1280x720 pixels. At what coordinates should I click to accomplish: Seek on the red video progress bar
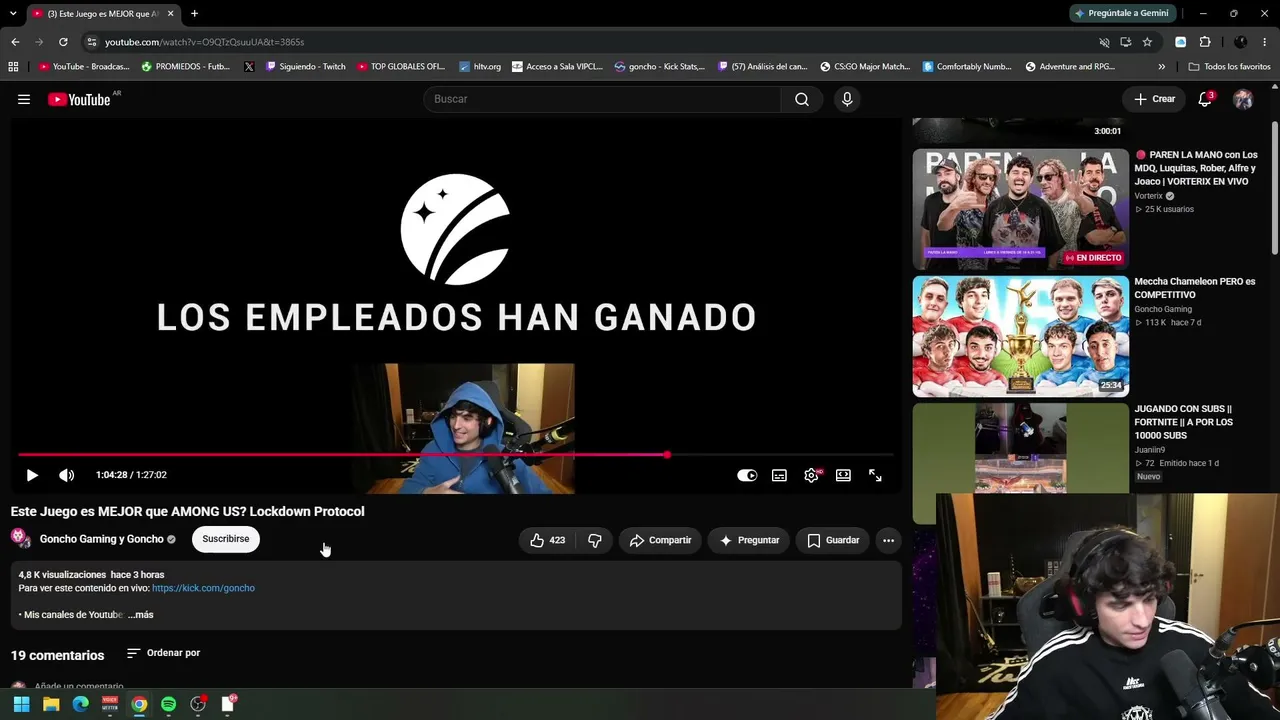(x=456, y=455)
